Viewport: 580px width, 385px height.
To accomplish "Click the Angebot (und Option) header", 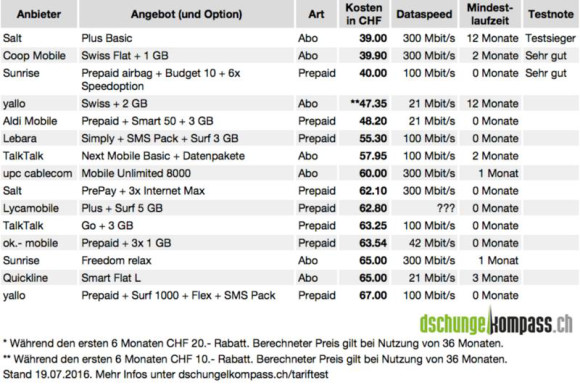I will point(186,14).
